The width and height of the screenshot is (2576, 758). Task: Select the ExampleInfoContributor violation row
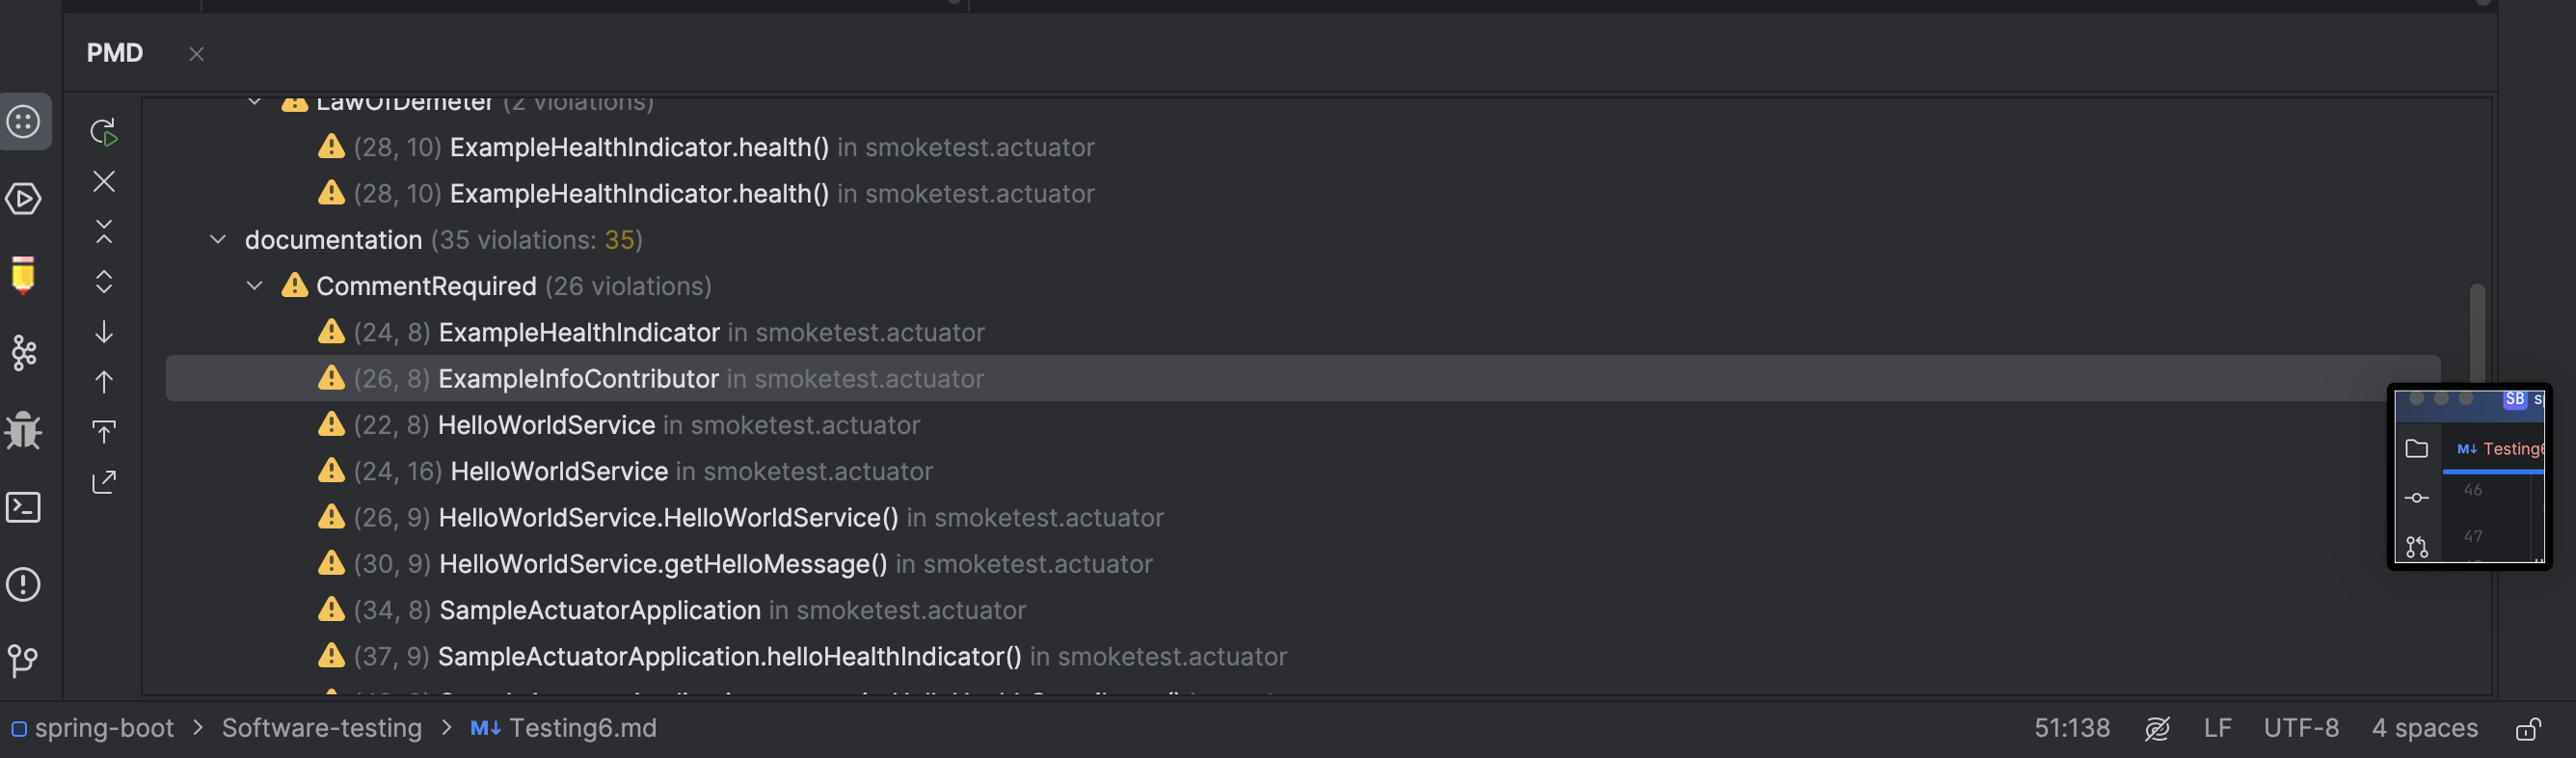(578, 379)
